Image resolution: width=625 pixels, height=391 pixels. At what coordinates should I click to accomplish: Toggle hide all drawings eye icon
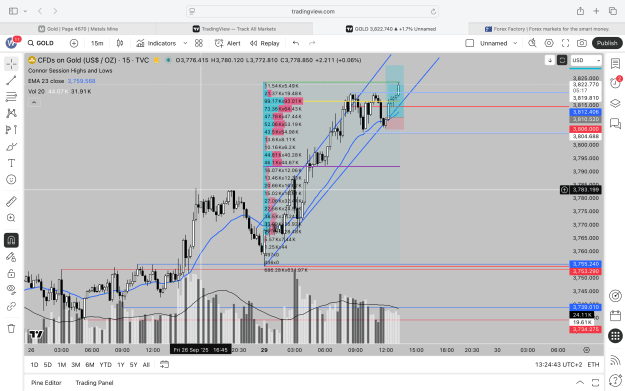(x=11, y=290)
